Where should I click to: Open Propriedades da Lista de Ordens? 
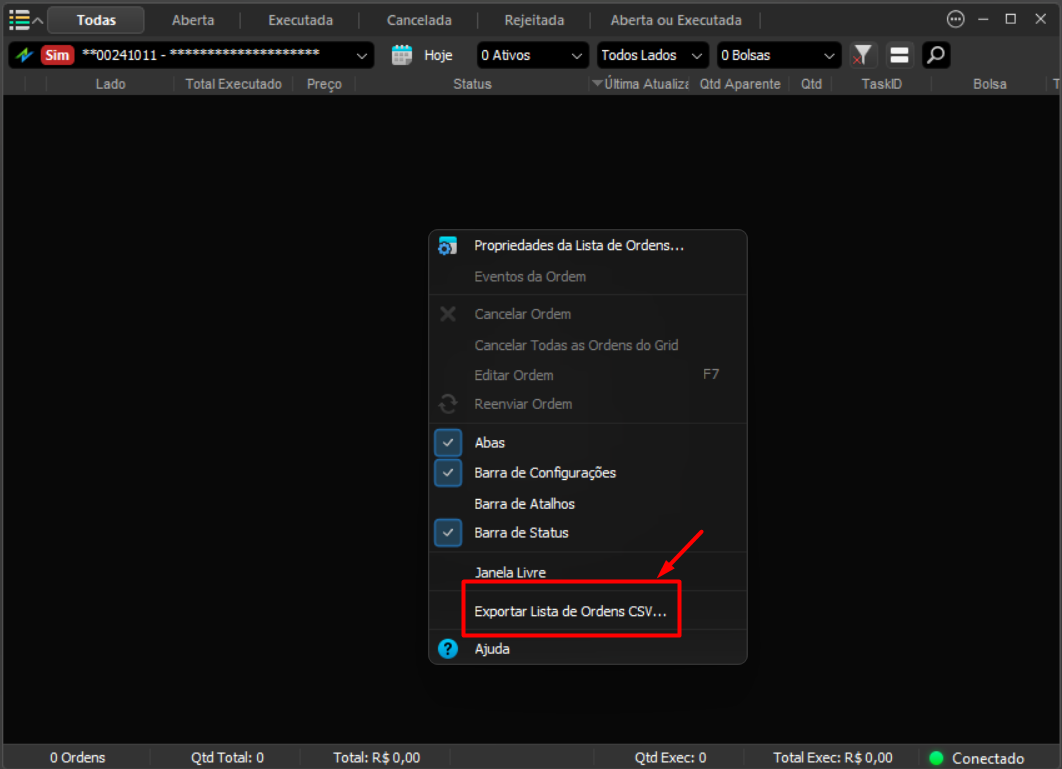pyautogui.click(x=579, y=245)
